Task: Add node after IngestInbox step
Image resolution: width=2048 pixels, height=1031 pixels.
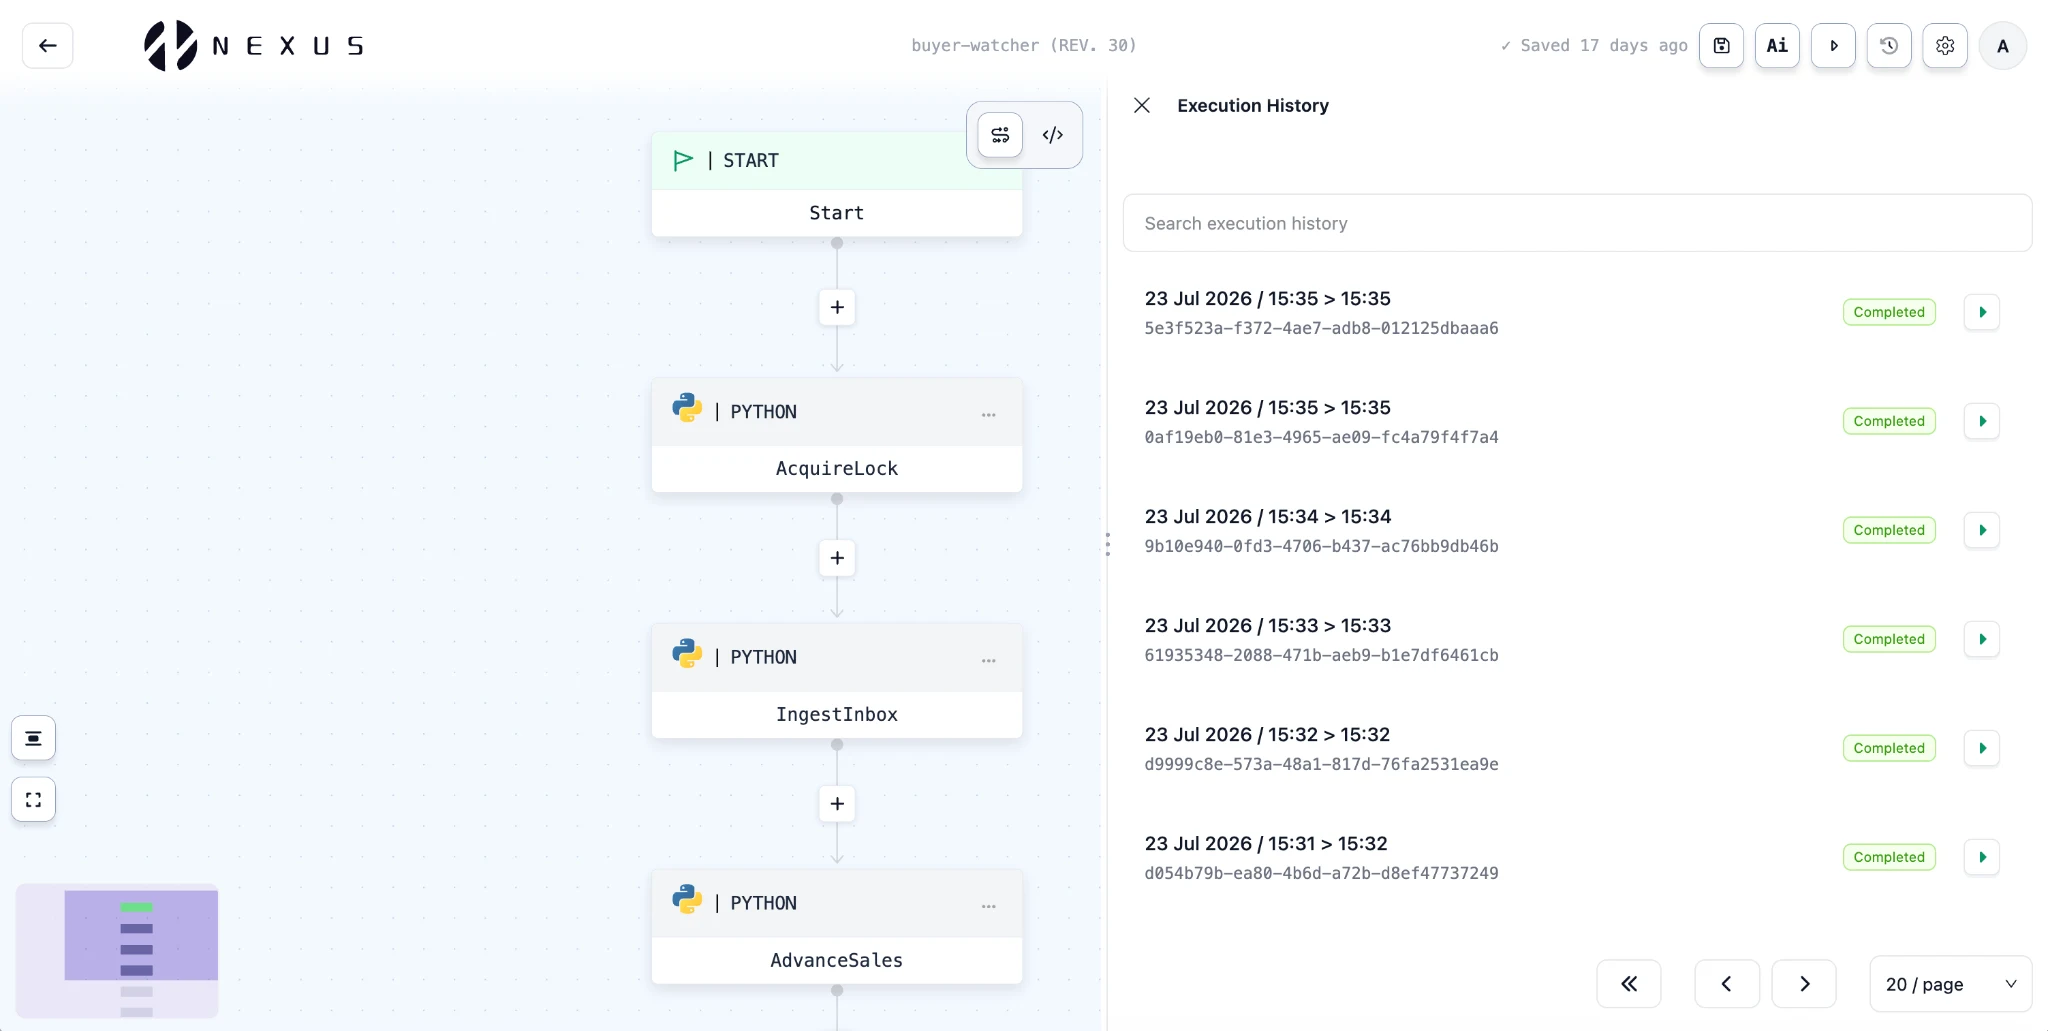Action: 837,804
